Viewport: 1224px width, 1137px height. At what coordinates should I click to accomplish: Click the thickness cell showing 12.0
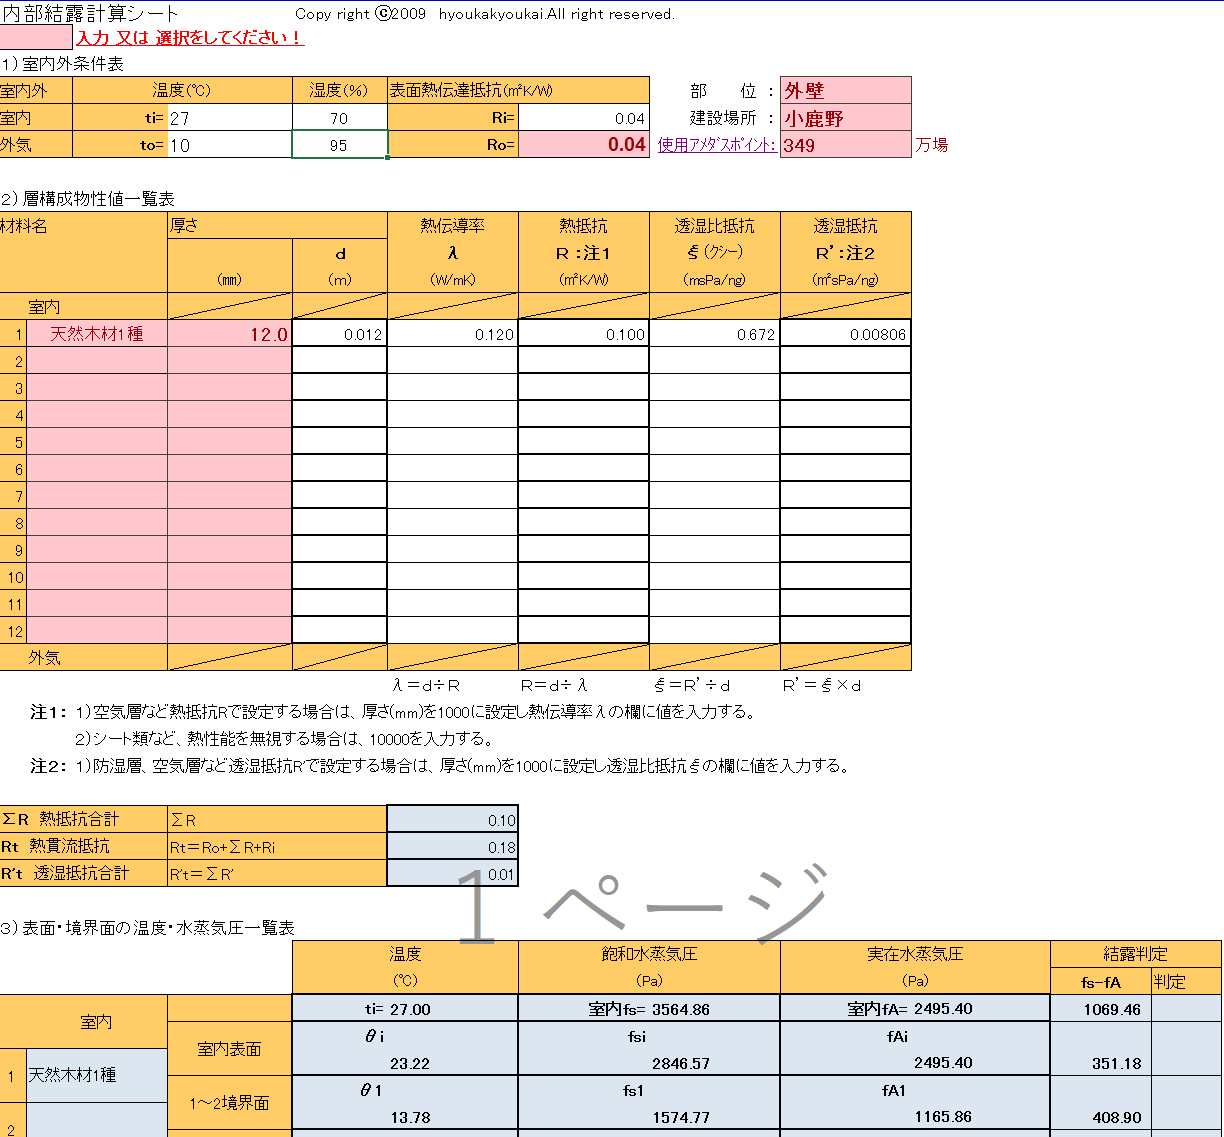(230, 334)
